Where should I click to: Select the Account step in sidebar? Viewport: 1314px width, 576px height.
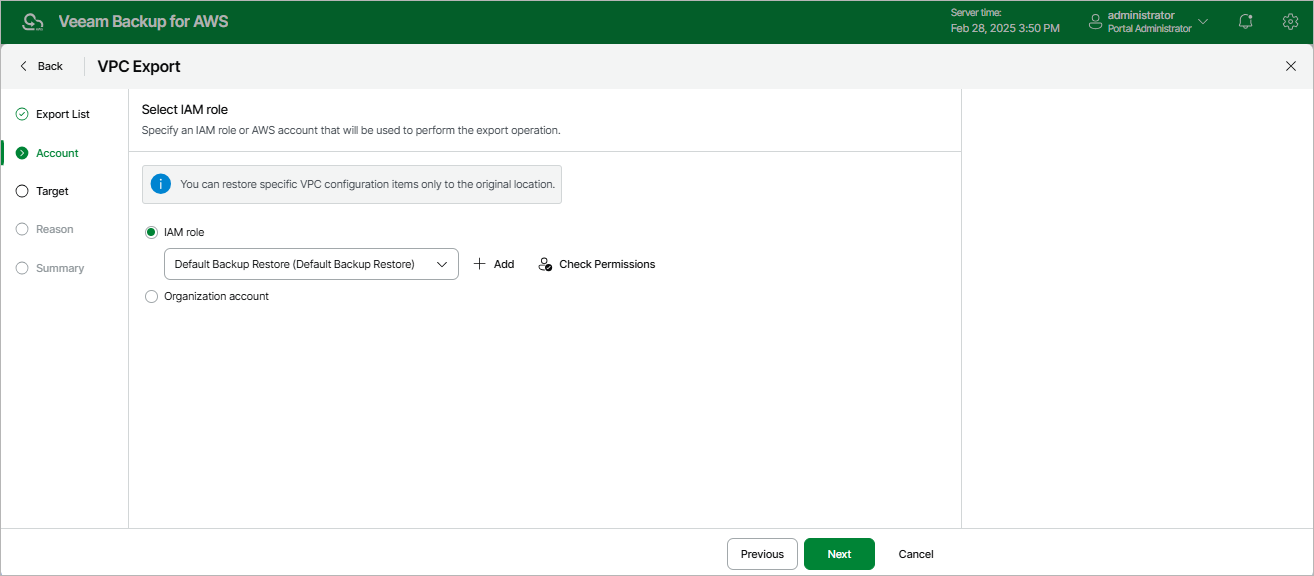tap(57, 153)
